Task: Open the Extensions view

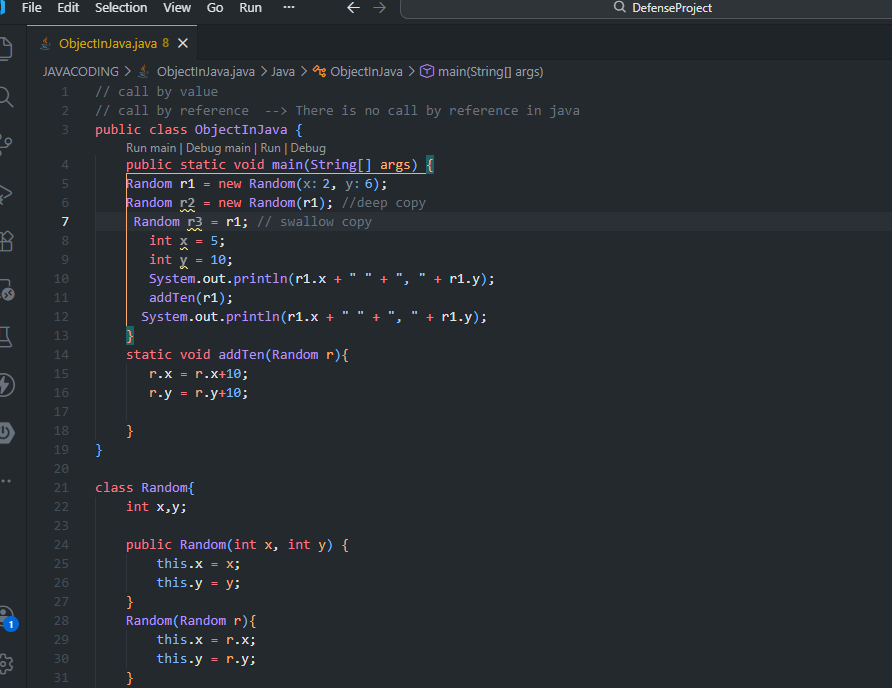Action: (6, 241)
